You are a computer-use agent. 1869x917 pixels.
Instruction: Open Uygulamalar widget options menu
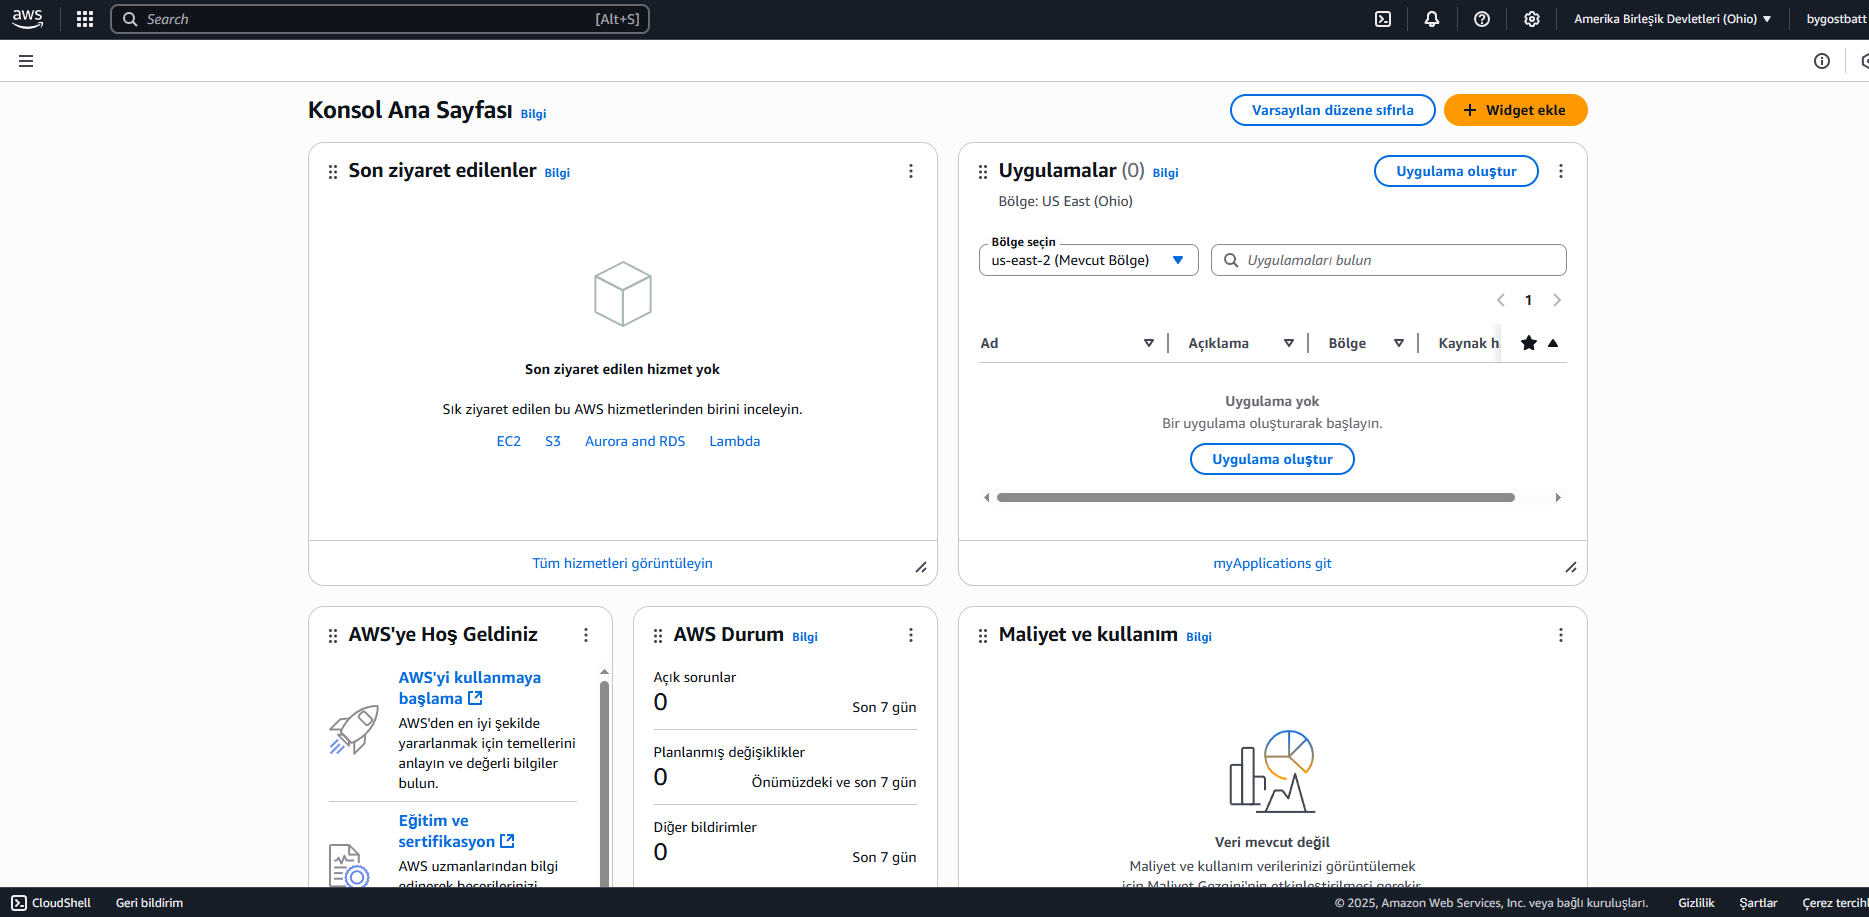[1561, 171]
